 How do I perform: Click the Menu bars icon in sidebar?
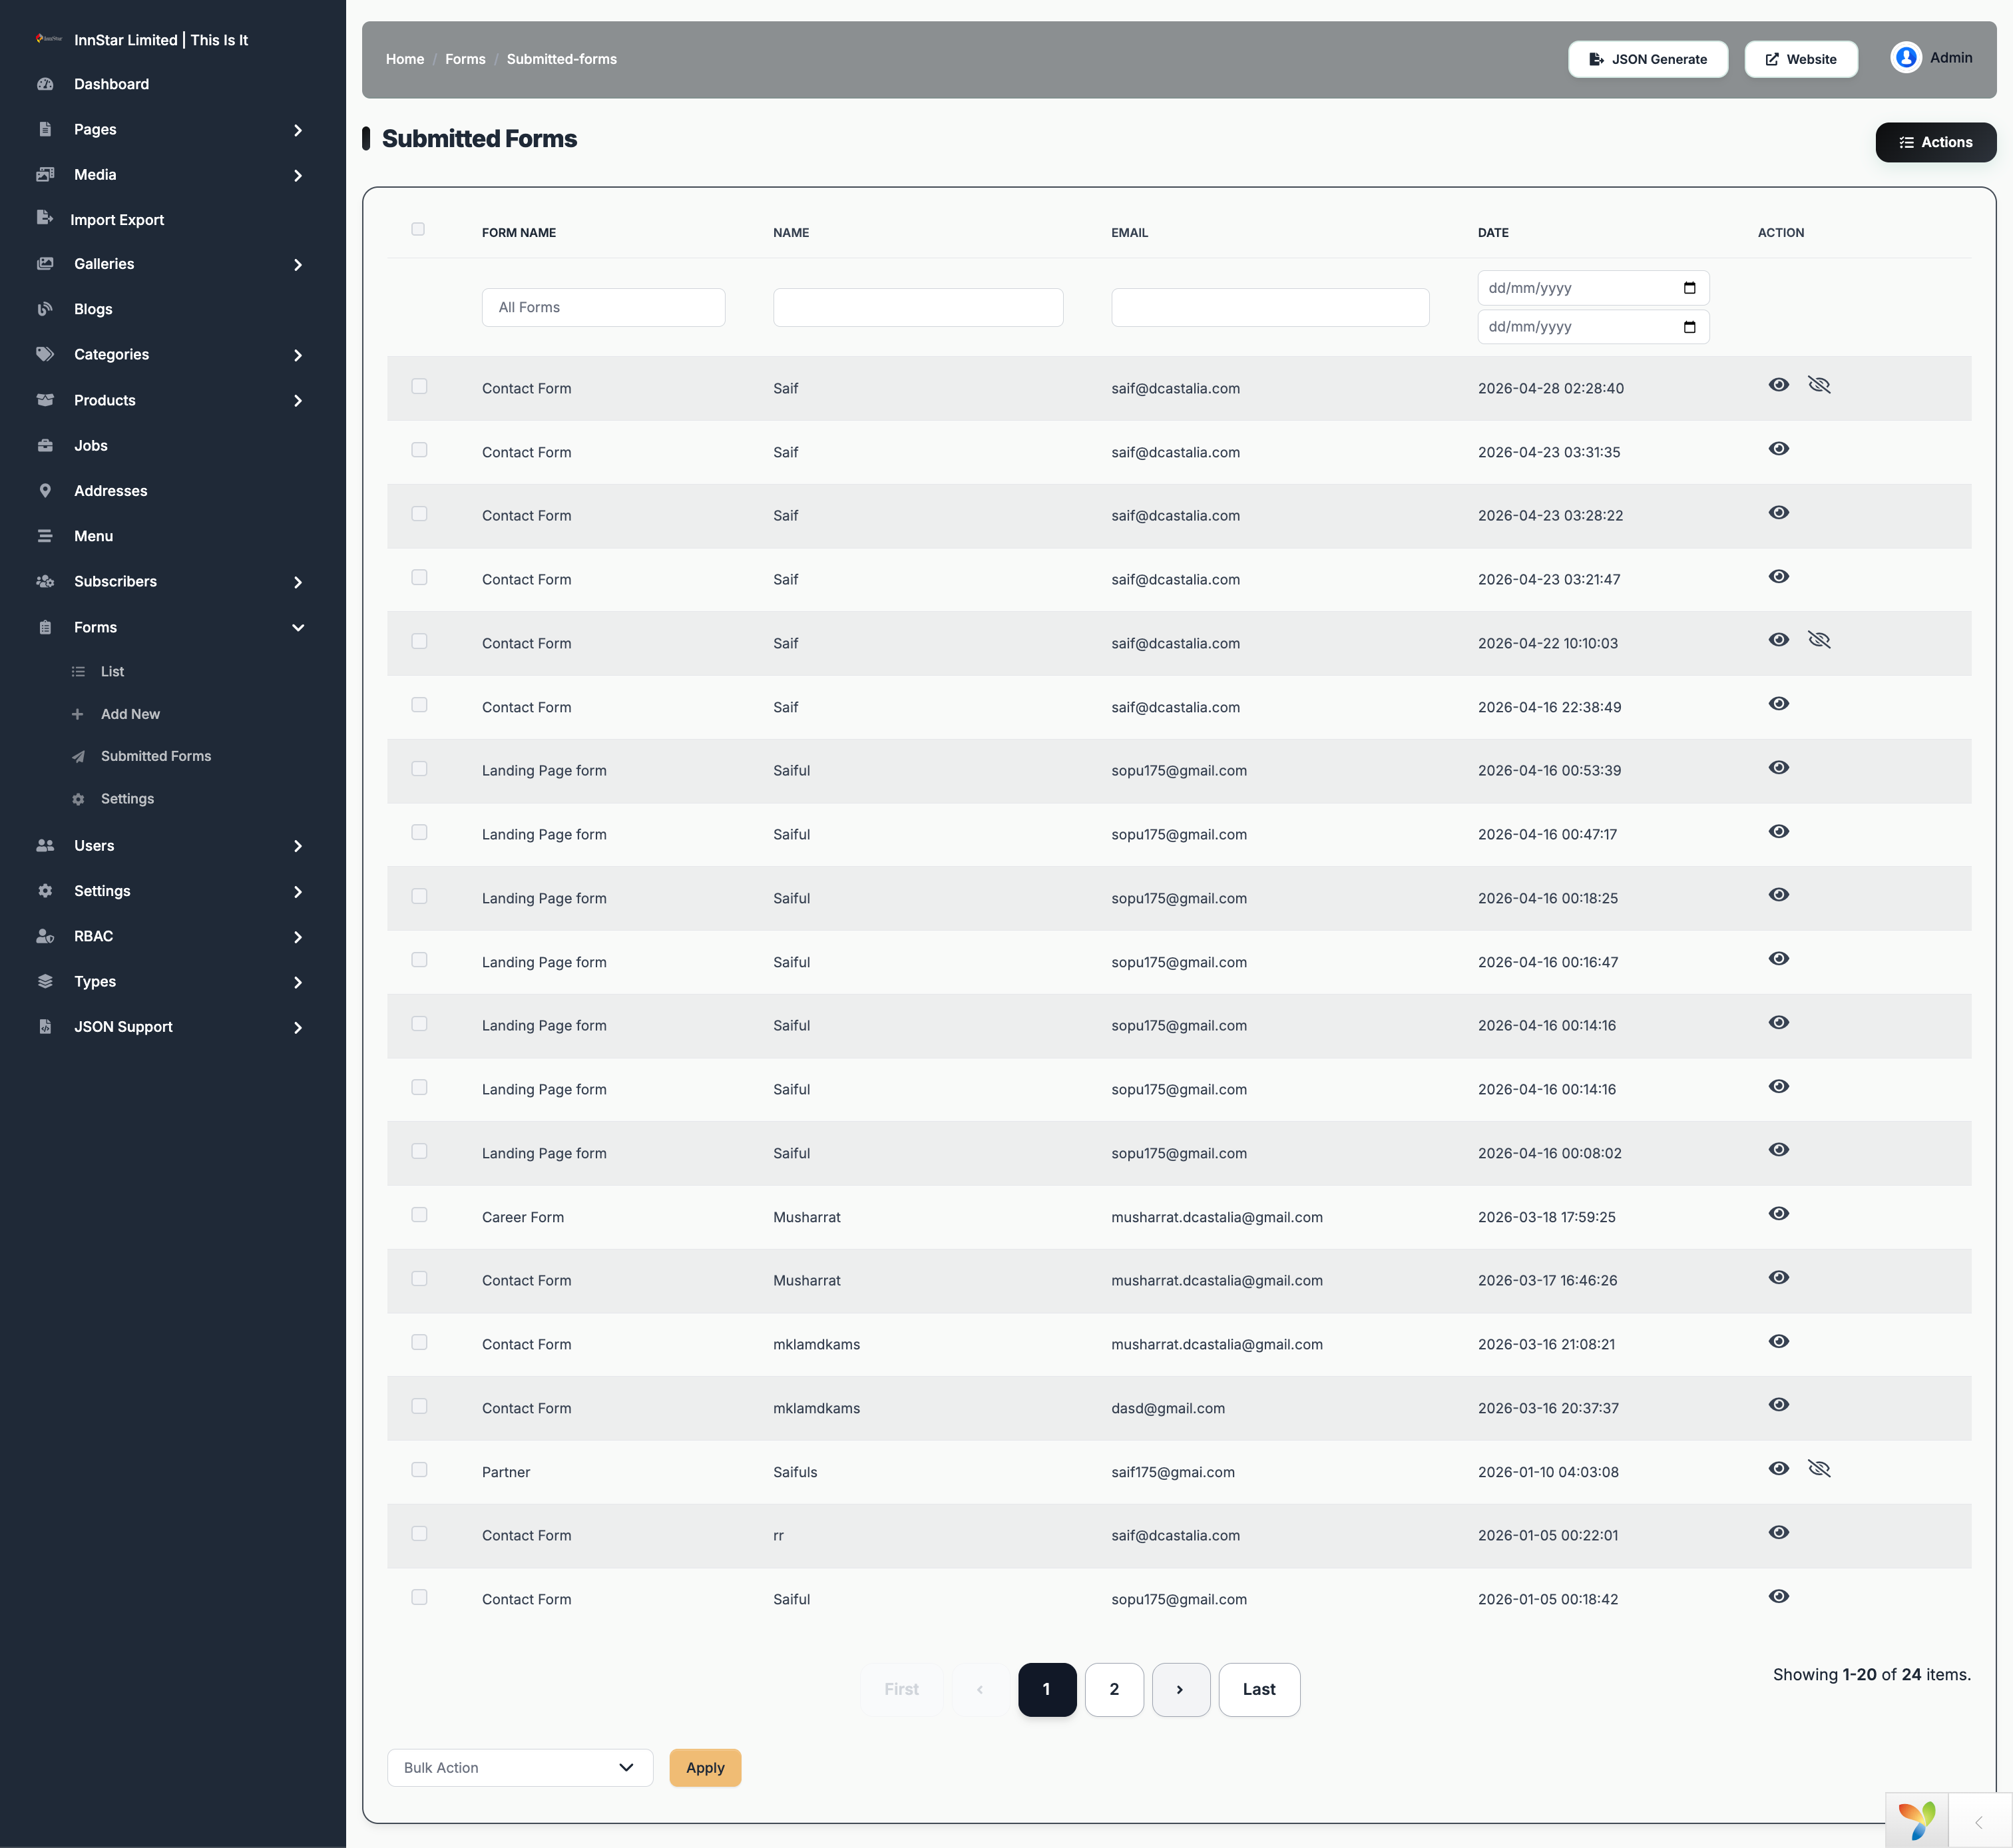(45, 536)
